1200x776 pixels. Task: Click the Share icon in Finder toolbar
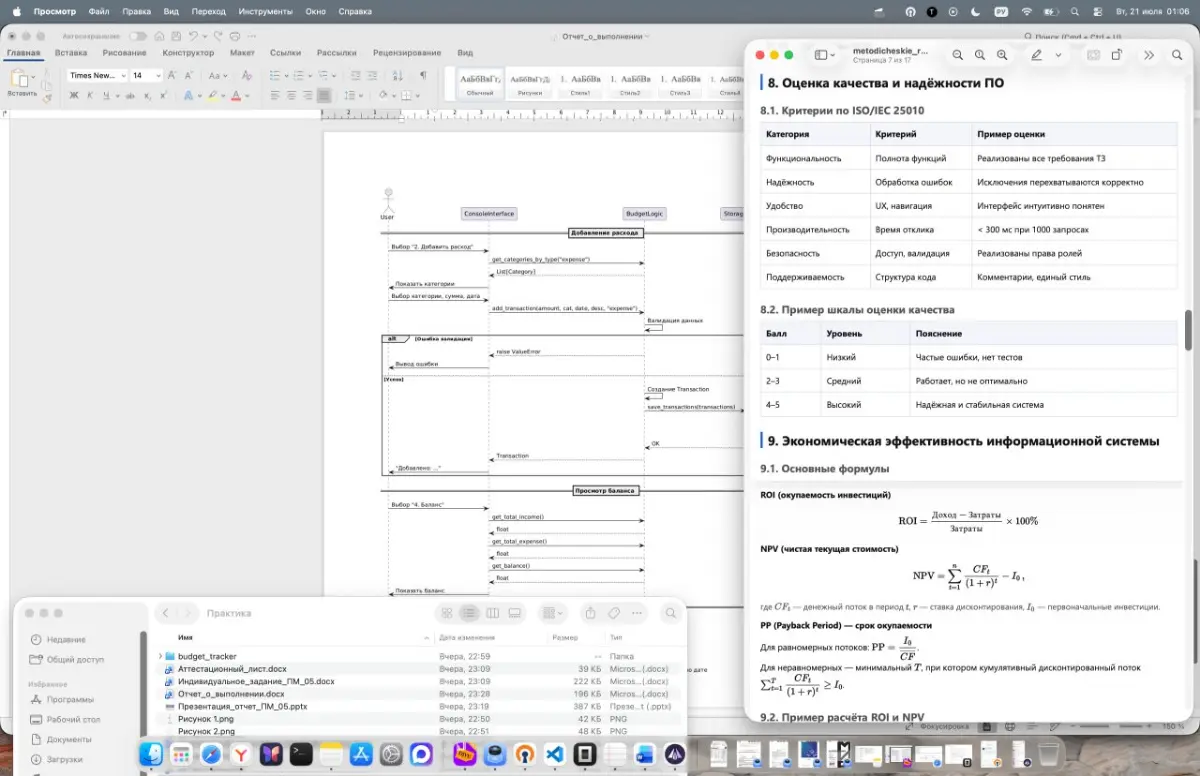click(590, 613)
